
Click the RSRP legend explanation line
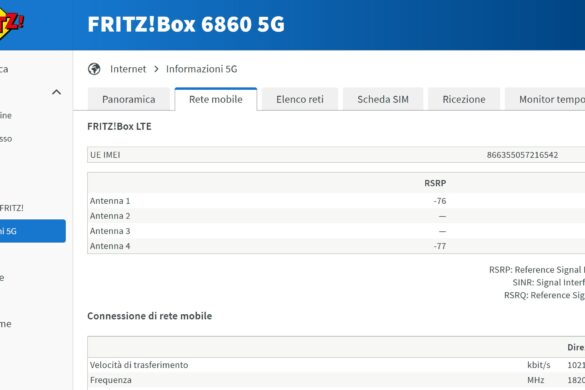click(x=537, y=270)
